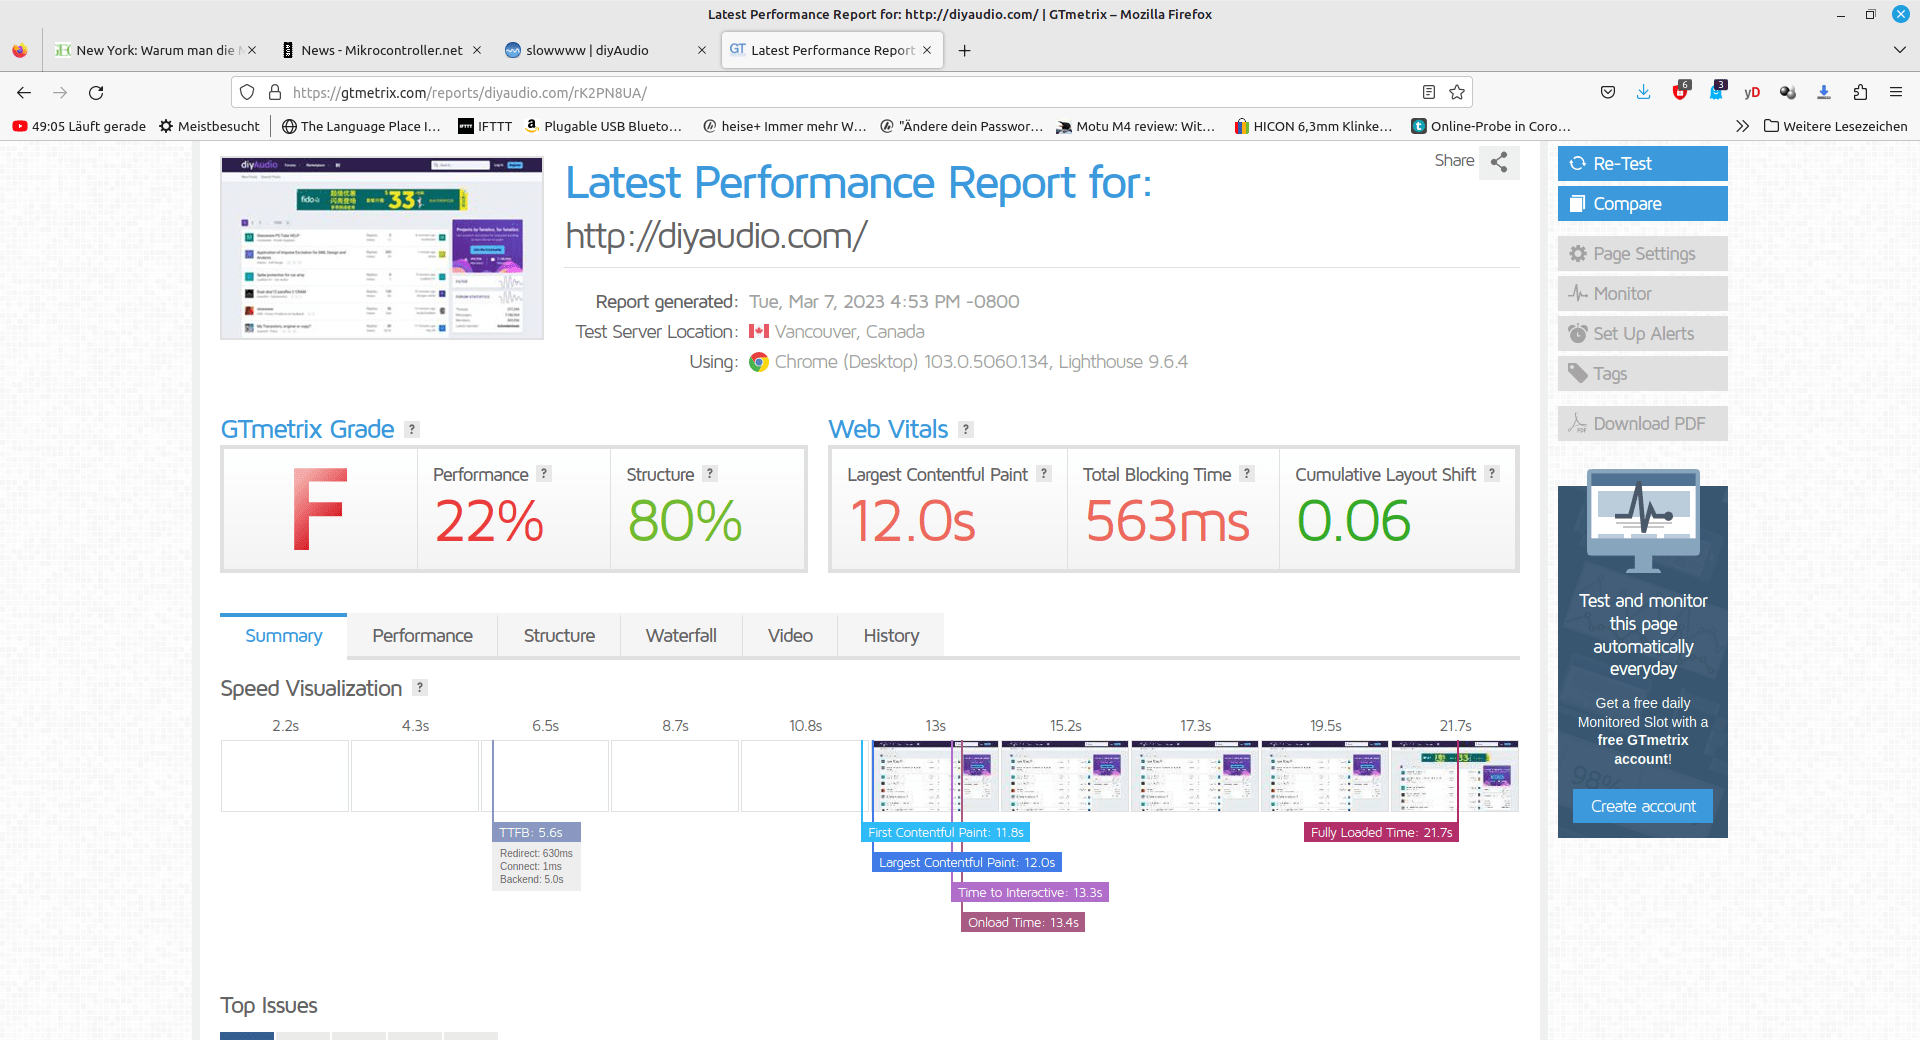Click the URL address bar
1920x1040 pixels.
point(850,92)
